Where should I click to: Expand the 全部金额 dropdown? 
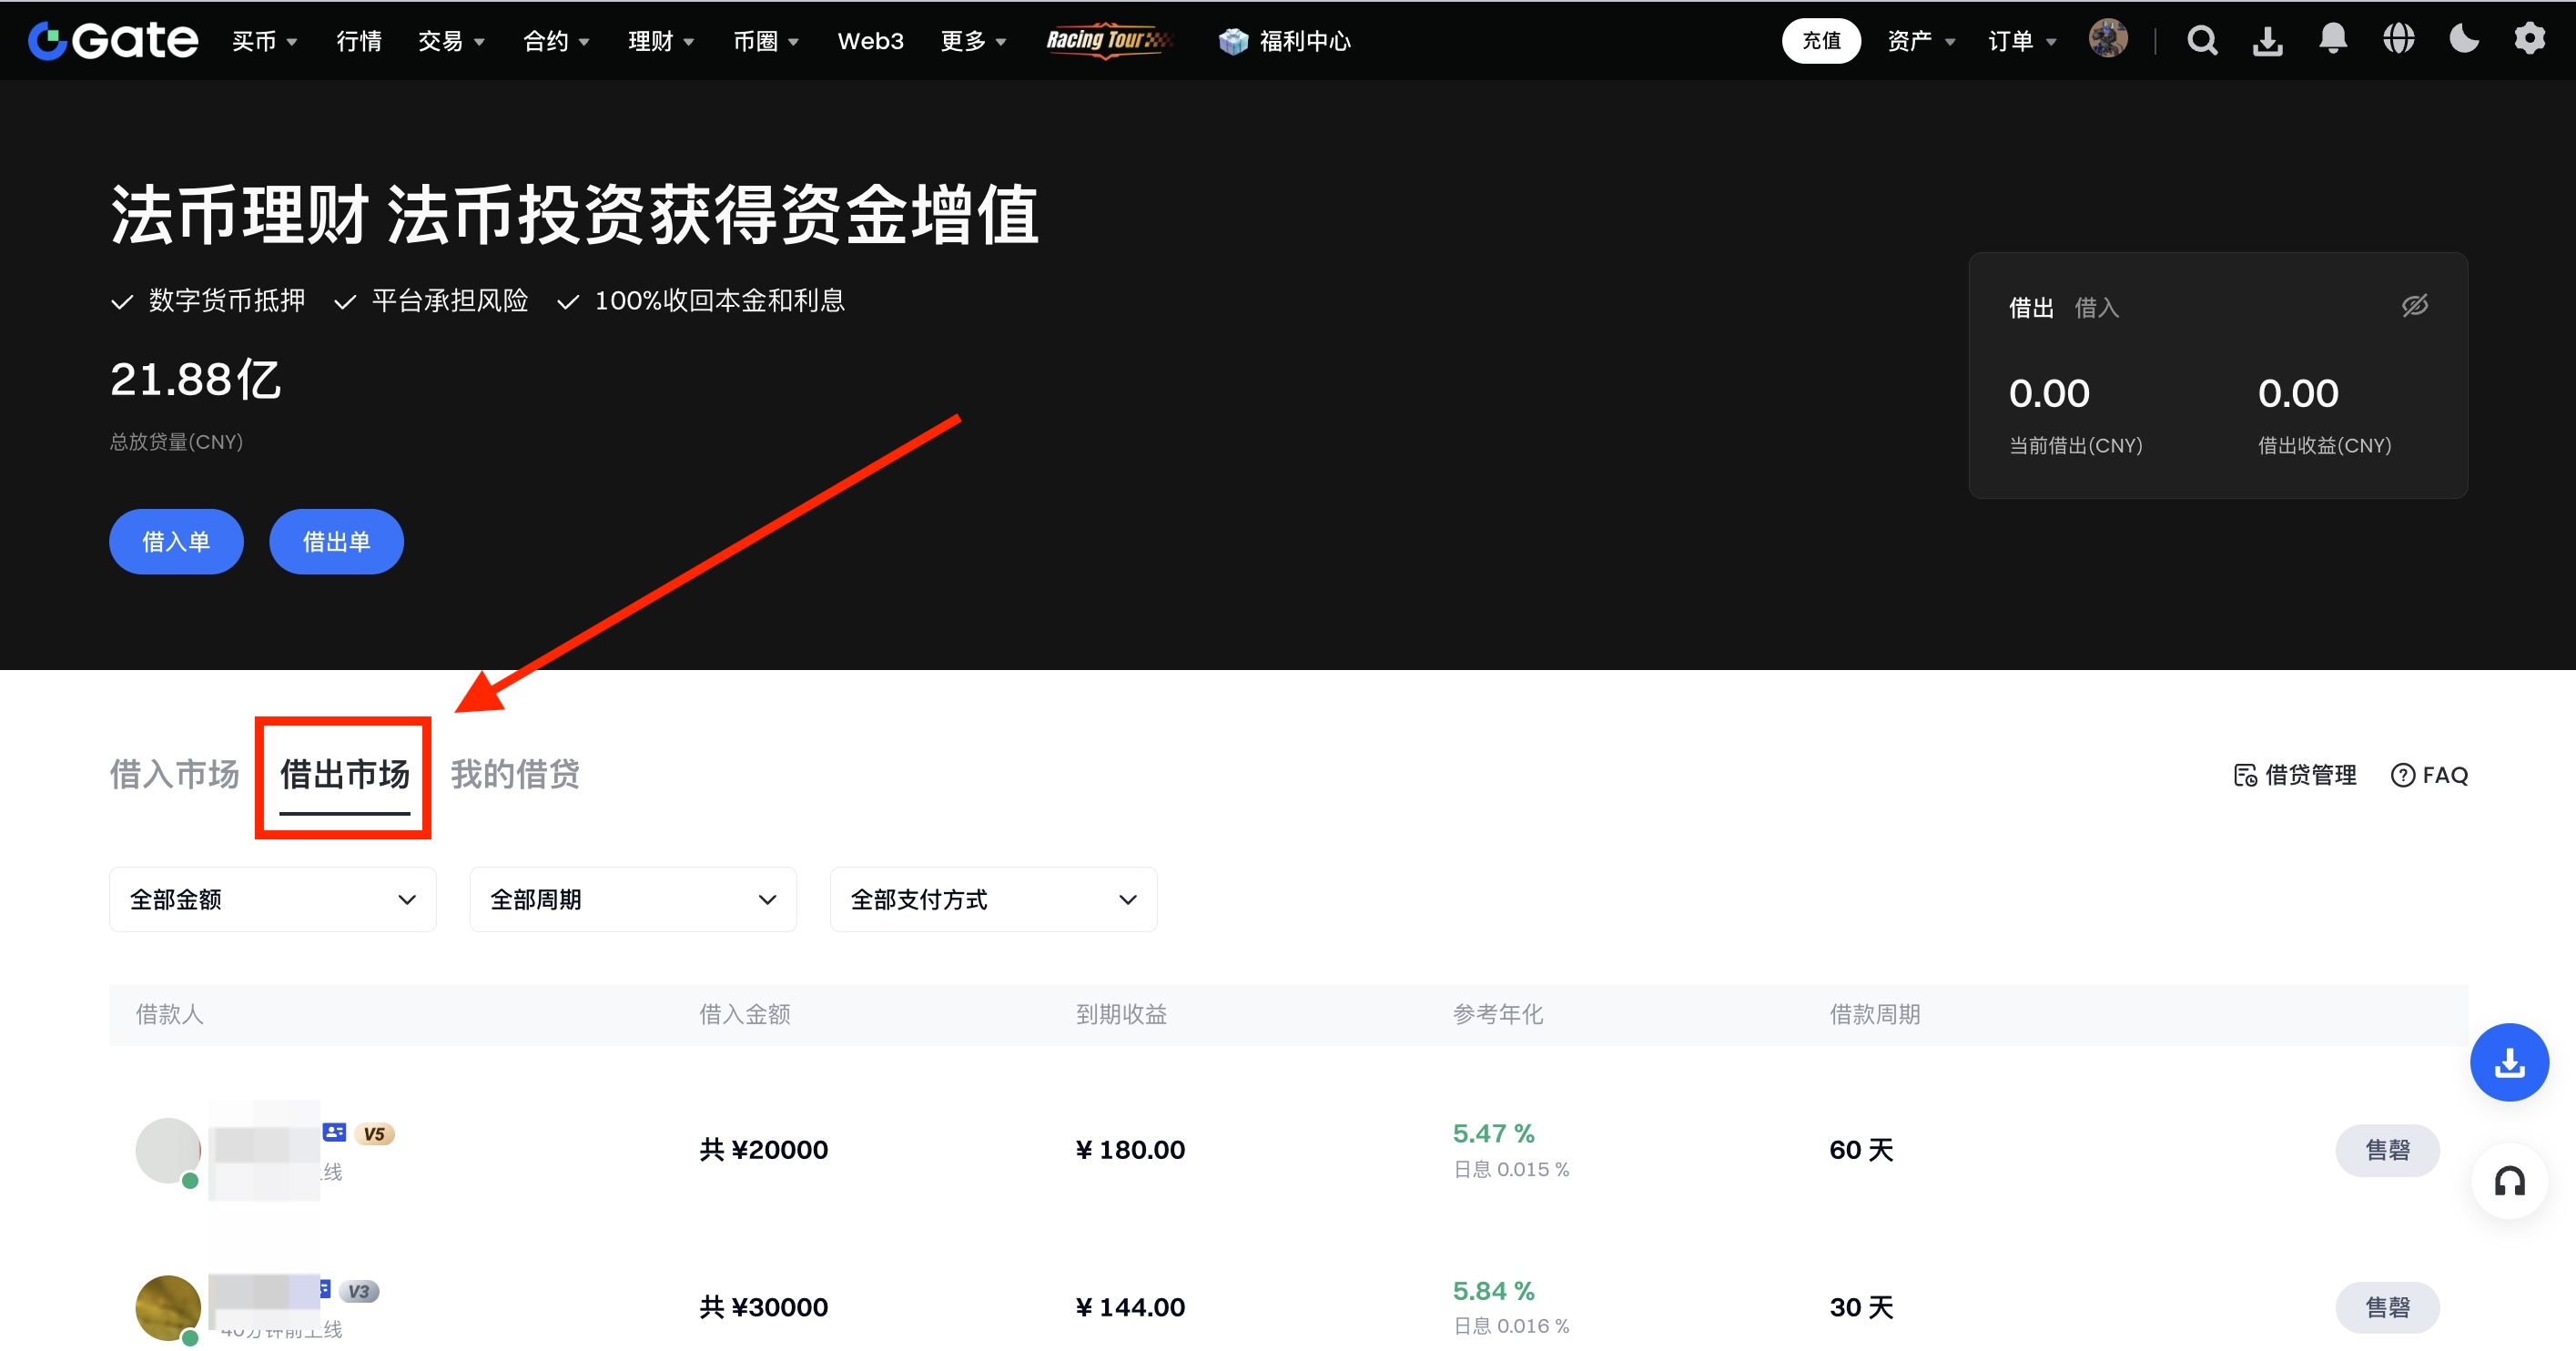272,899
